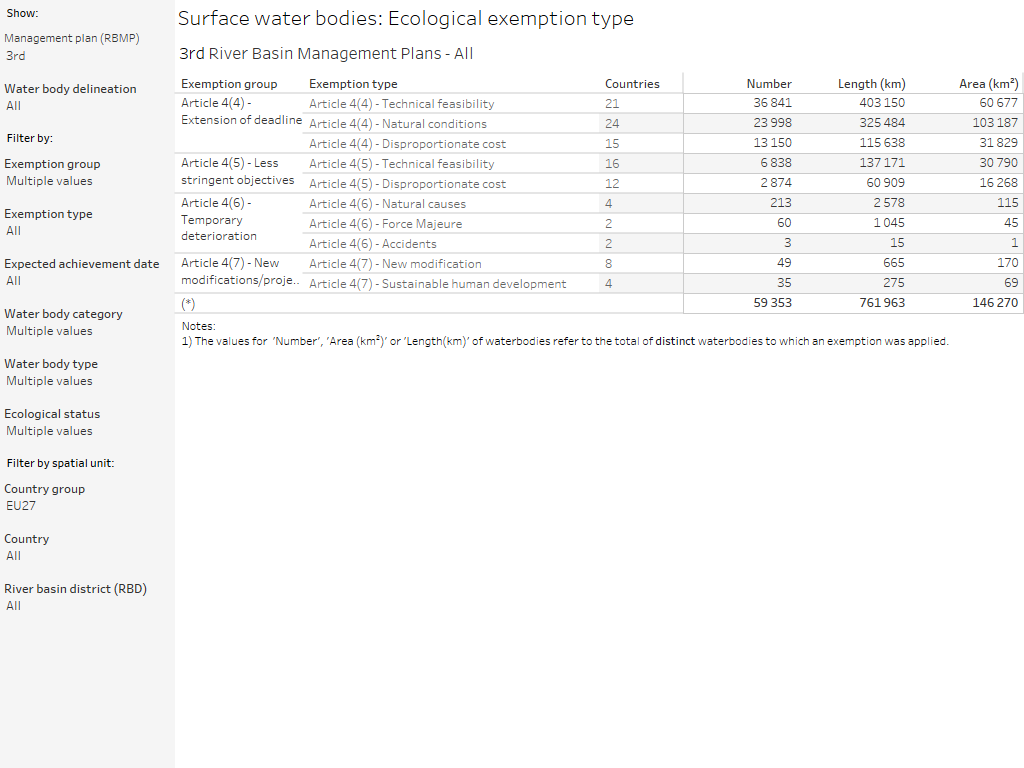The image size is (1024, 768).
Task: Click Number value 23 998
Action: pos(772,123)
